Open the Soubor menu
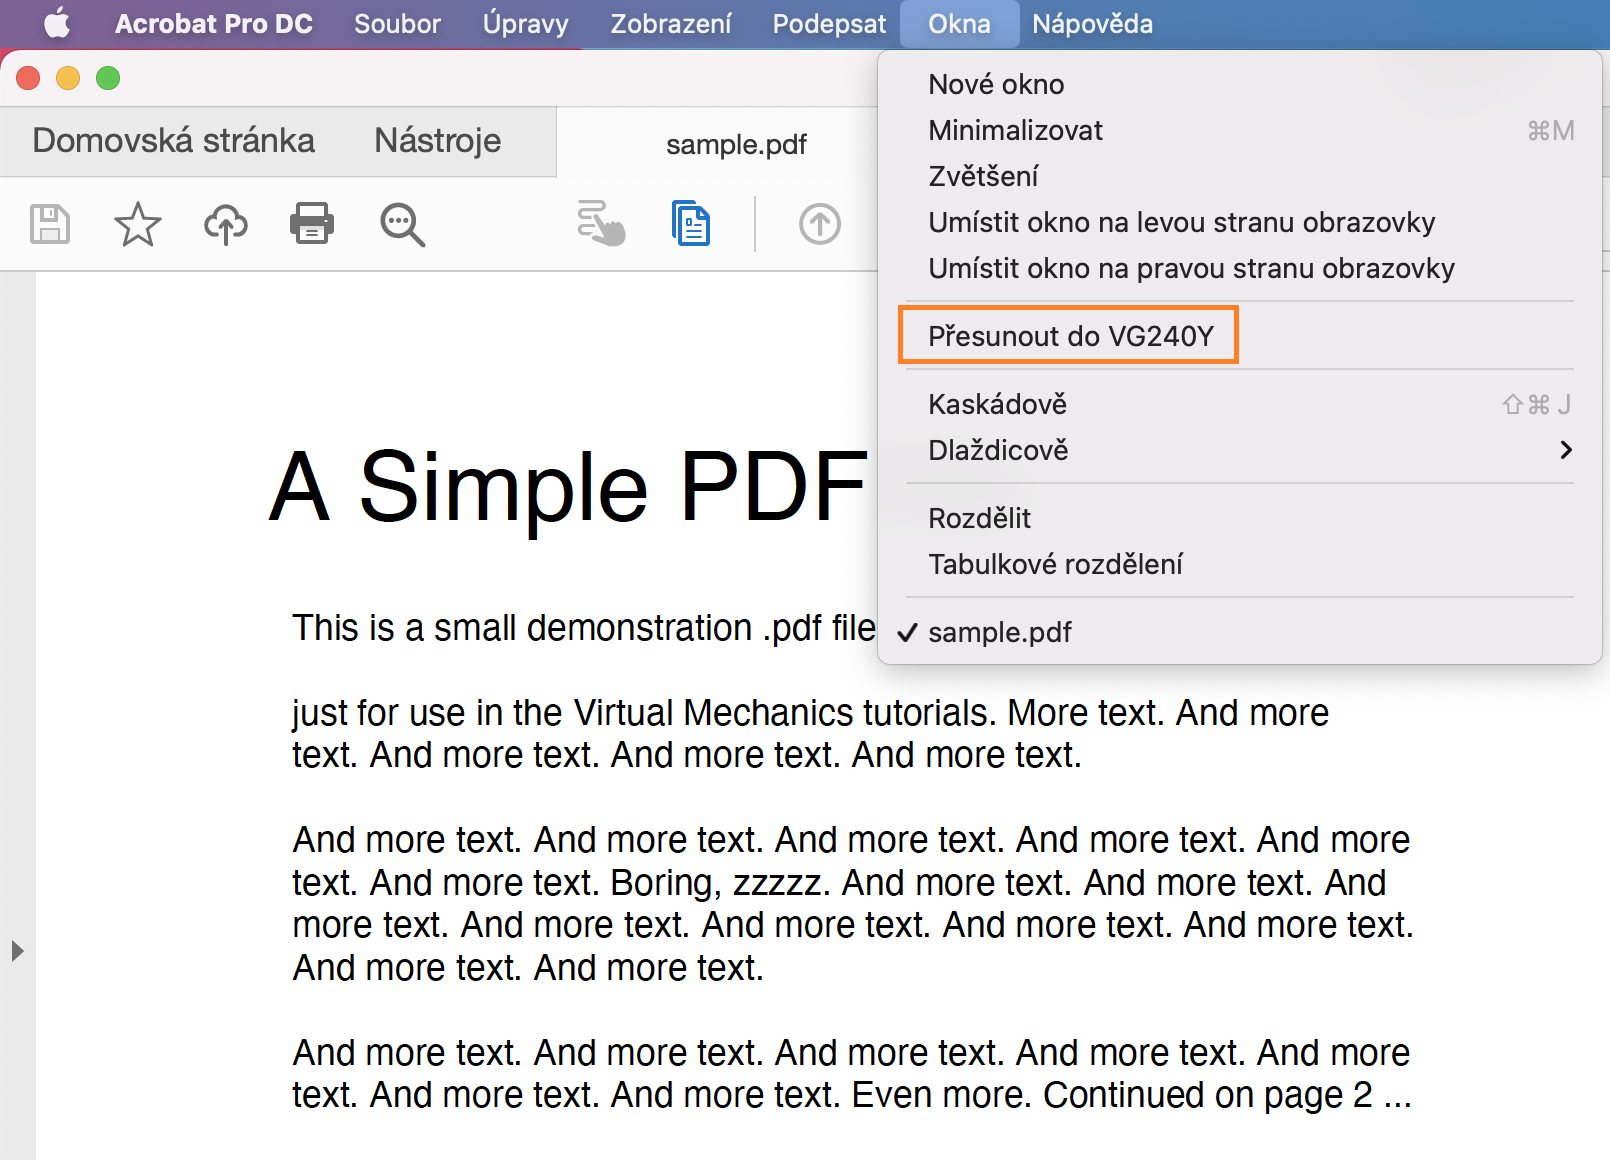 pyautogui.click(x=397, y=23)
